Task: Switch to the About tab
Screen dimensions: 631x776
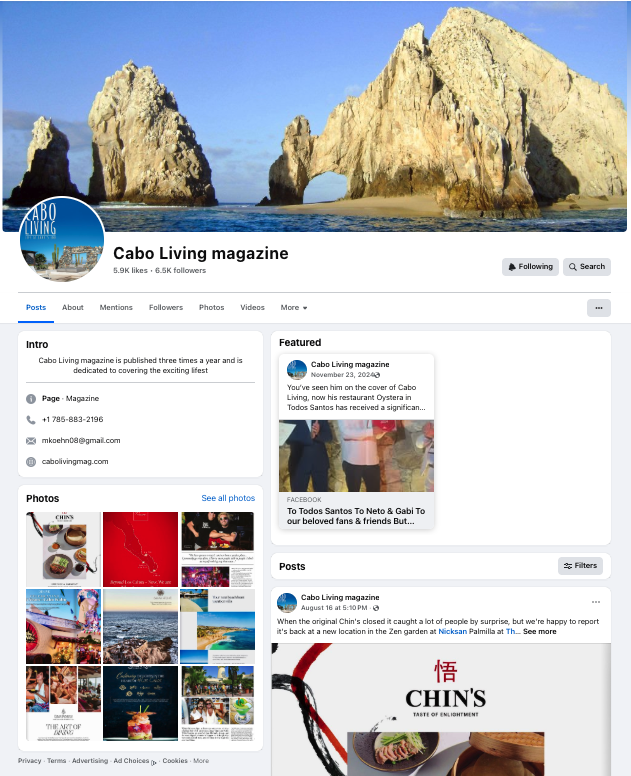Action: [x=73, y=308]
